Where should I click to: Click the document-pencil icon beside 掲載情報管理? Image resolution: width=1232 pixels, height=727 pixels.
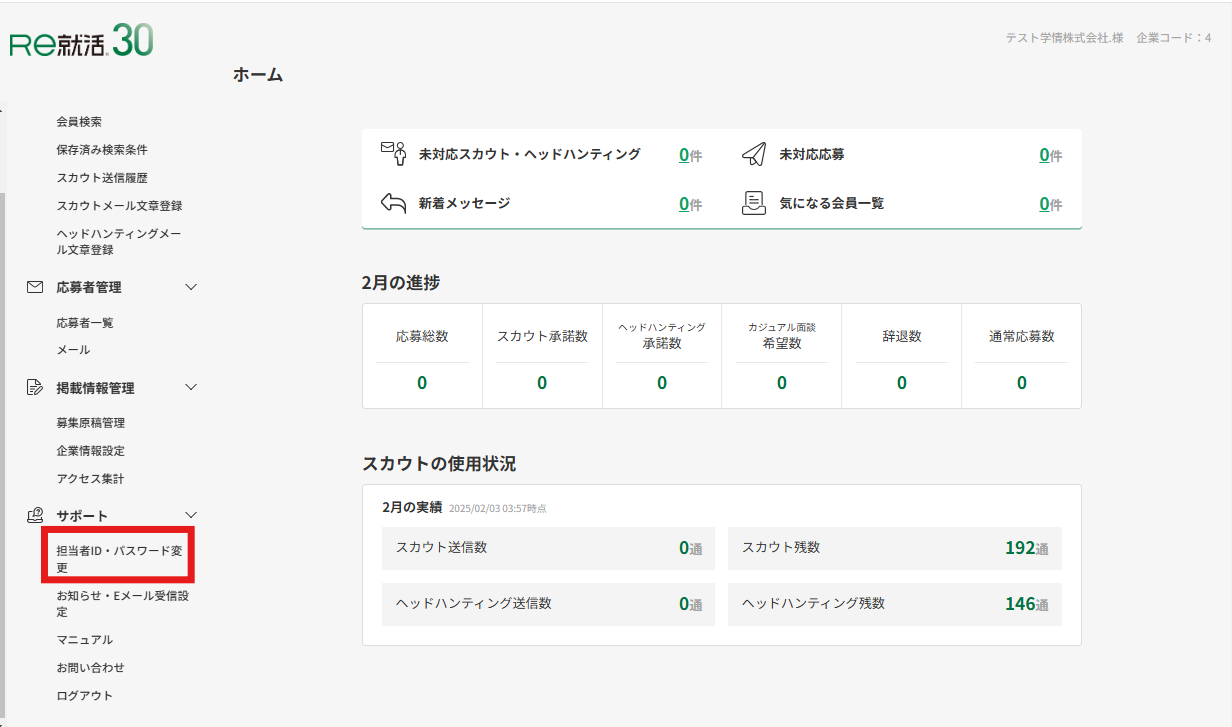click(x=35, y=388)
